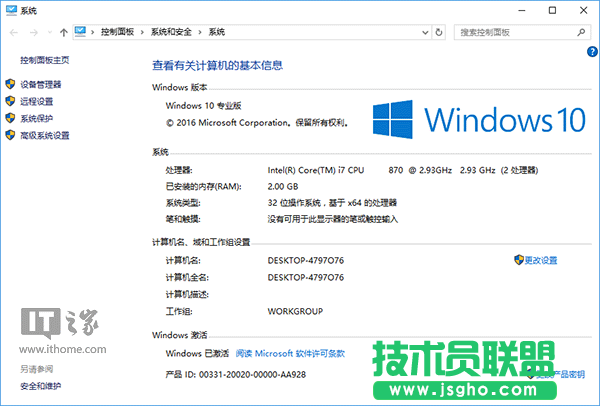Click 更改设置 link
Screen dimensions: 600x406
point(541,260)
